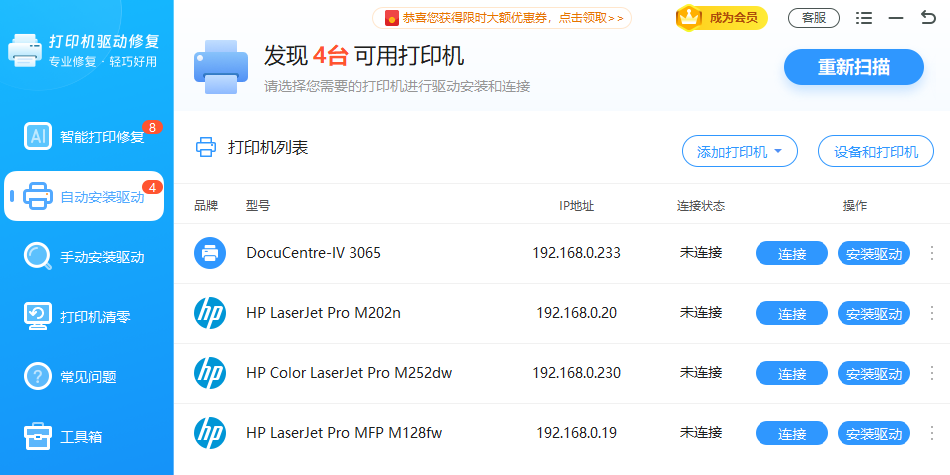Click the FAQ question mark icon
The width and height of the screenshot is (950, 475).
[x=38, y=376]
